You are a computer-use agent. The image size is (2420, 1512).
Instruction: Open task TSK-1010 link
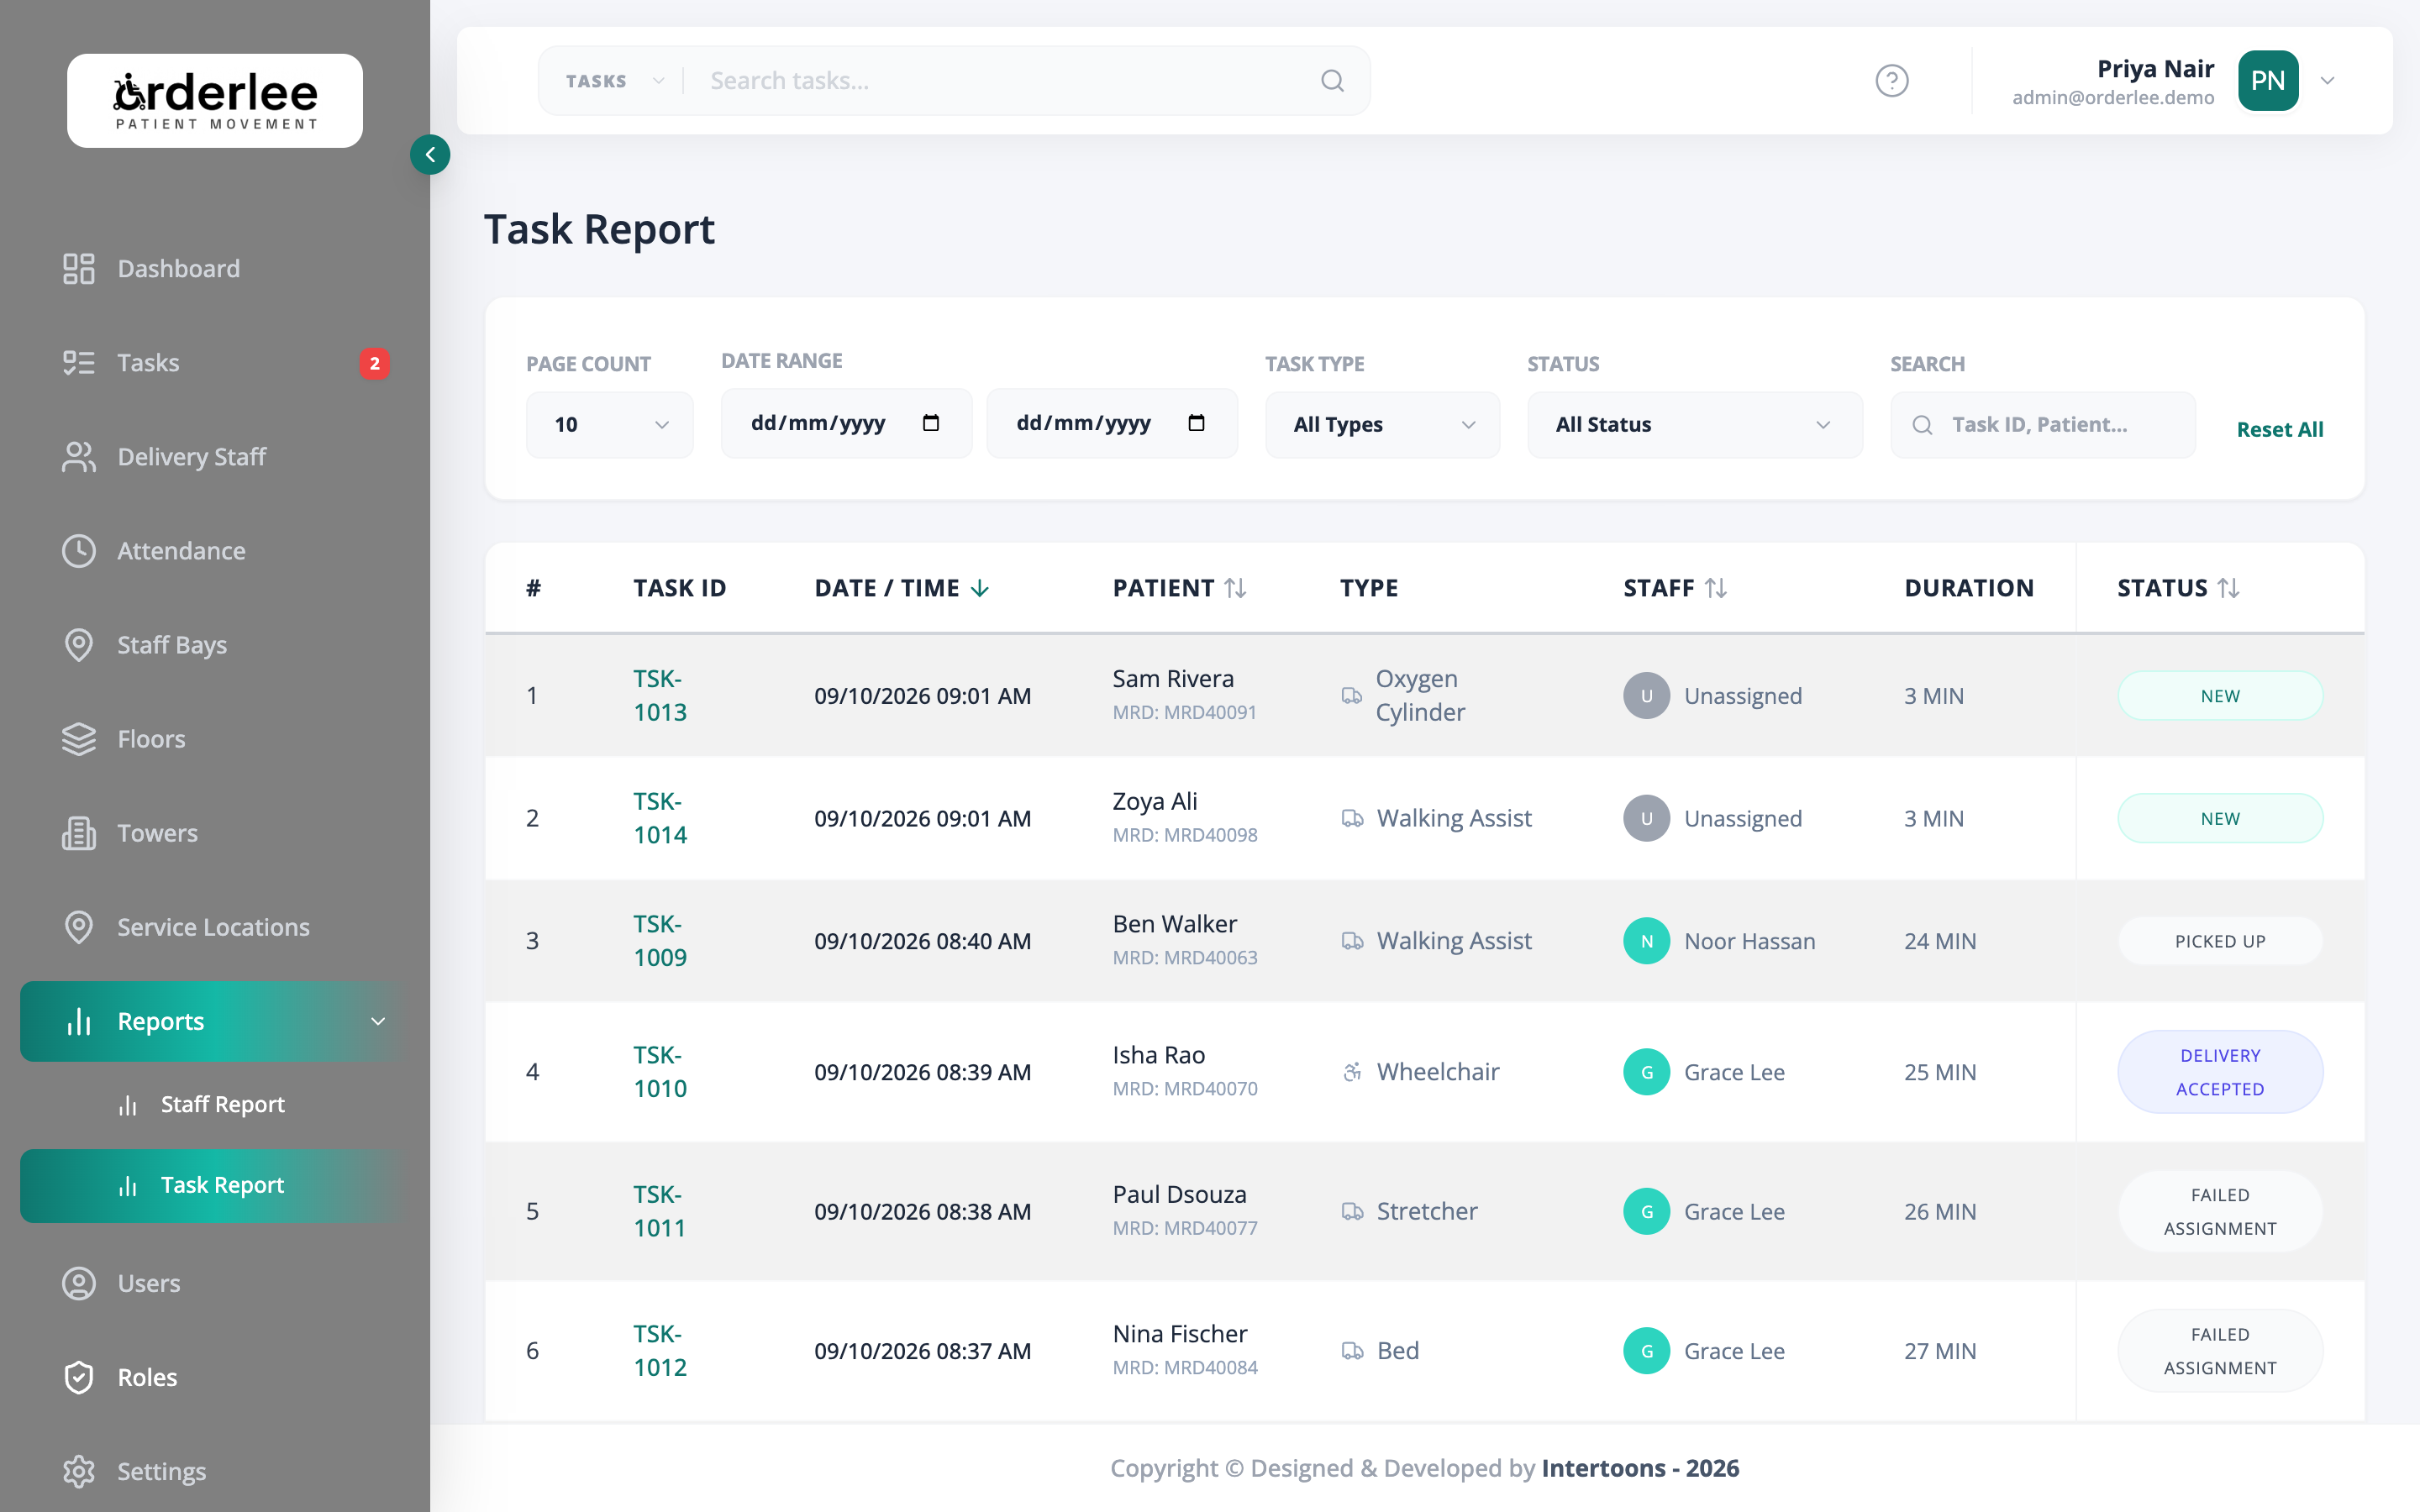pyautogui.click(x=660, y=1072)
